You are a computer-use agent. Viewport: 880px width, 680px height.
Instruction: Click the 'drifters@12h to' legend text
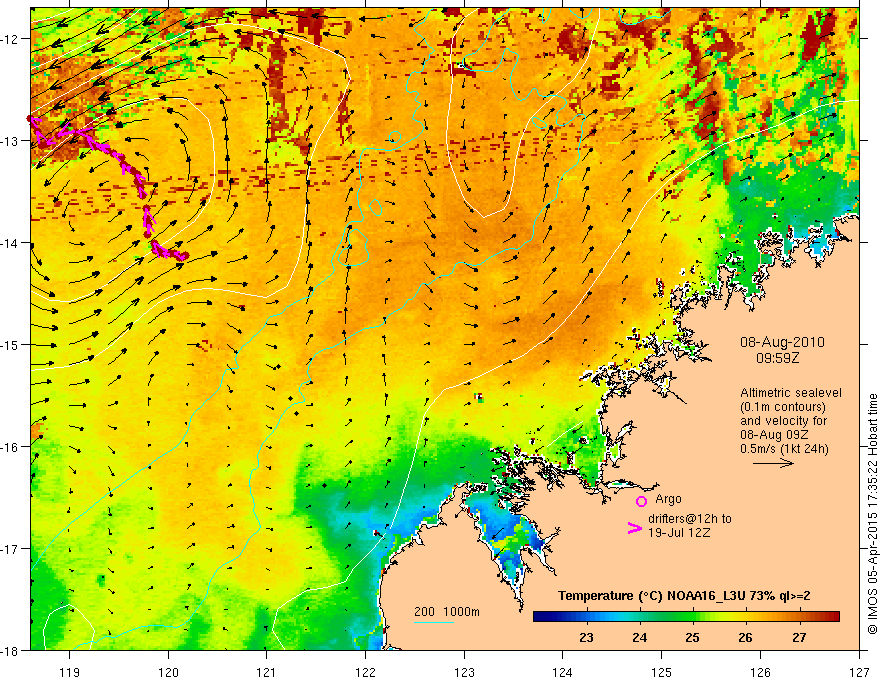(690, 519)
